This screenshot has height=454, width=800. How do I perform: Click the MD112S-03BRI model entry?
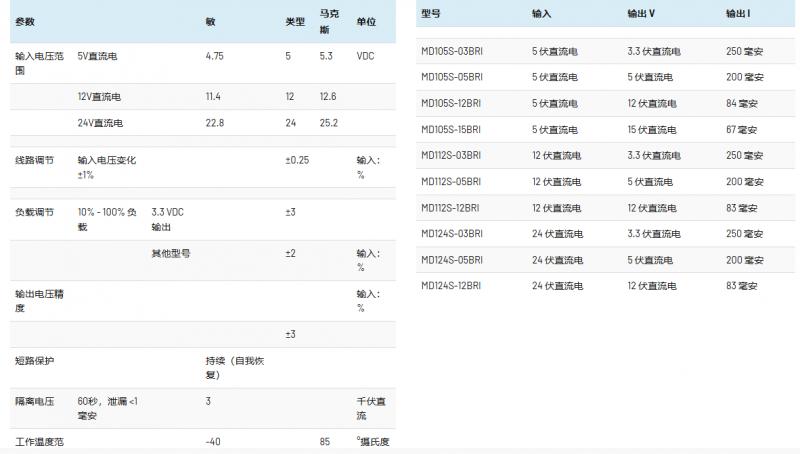click(x=452, y=155)
